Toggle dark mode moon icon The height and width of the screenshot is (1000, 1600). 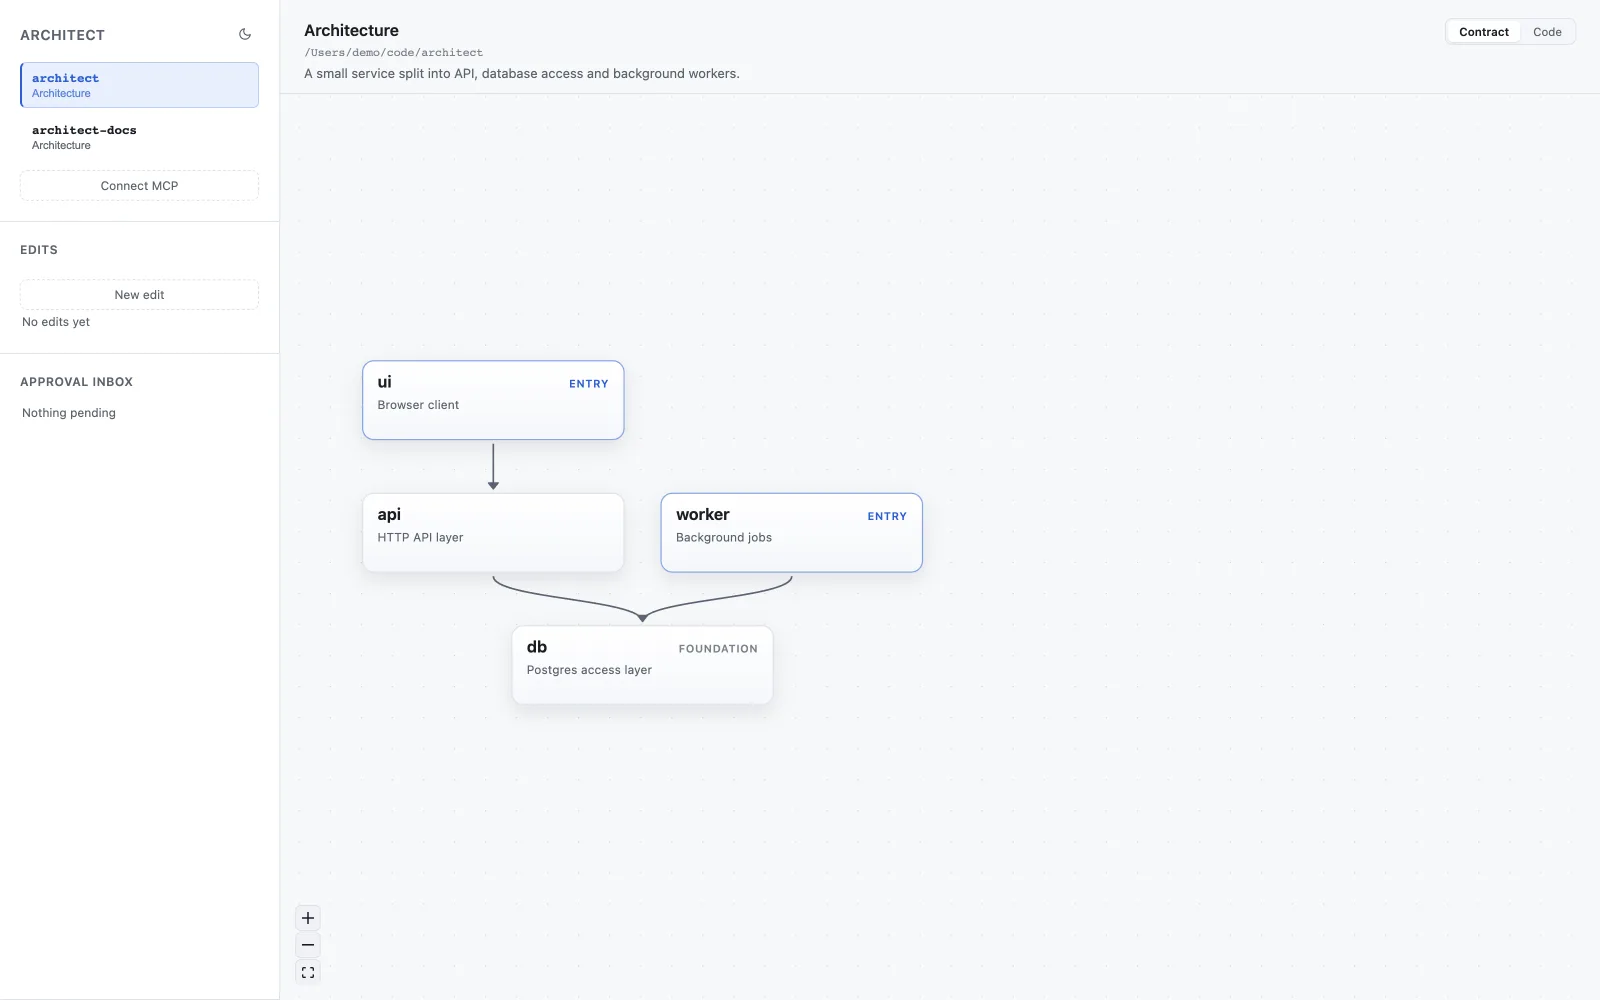pos(245,34)
